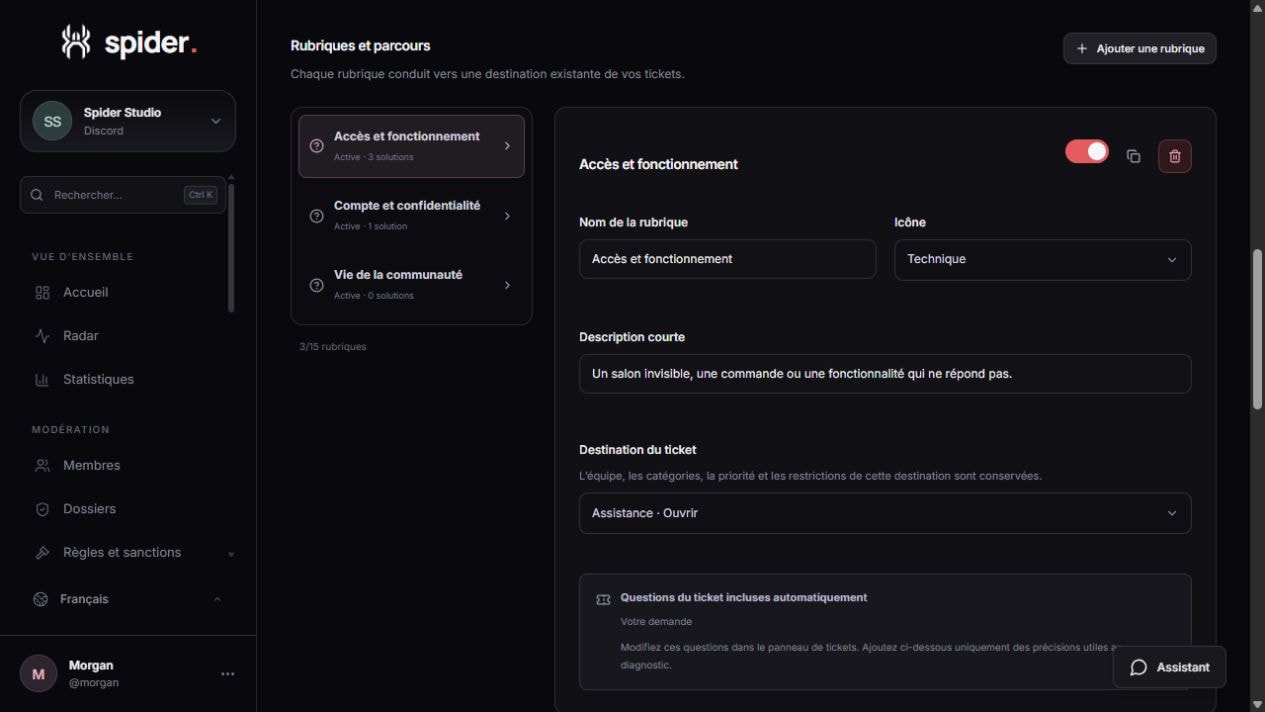Expand the Règles et sanctions submenu arrow

click(x=231, y=554)
